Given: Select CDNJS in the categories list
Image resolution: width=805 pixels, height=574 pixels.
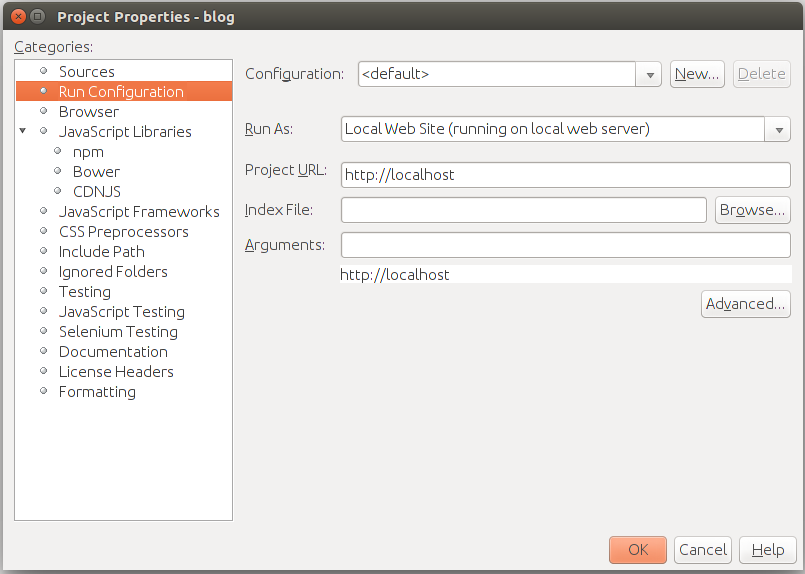Looking at the screenshot, I should coord(97,192).
